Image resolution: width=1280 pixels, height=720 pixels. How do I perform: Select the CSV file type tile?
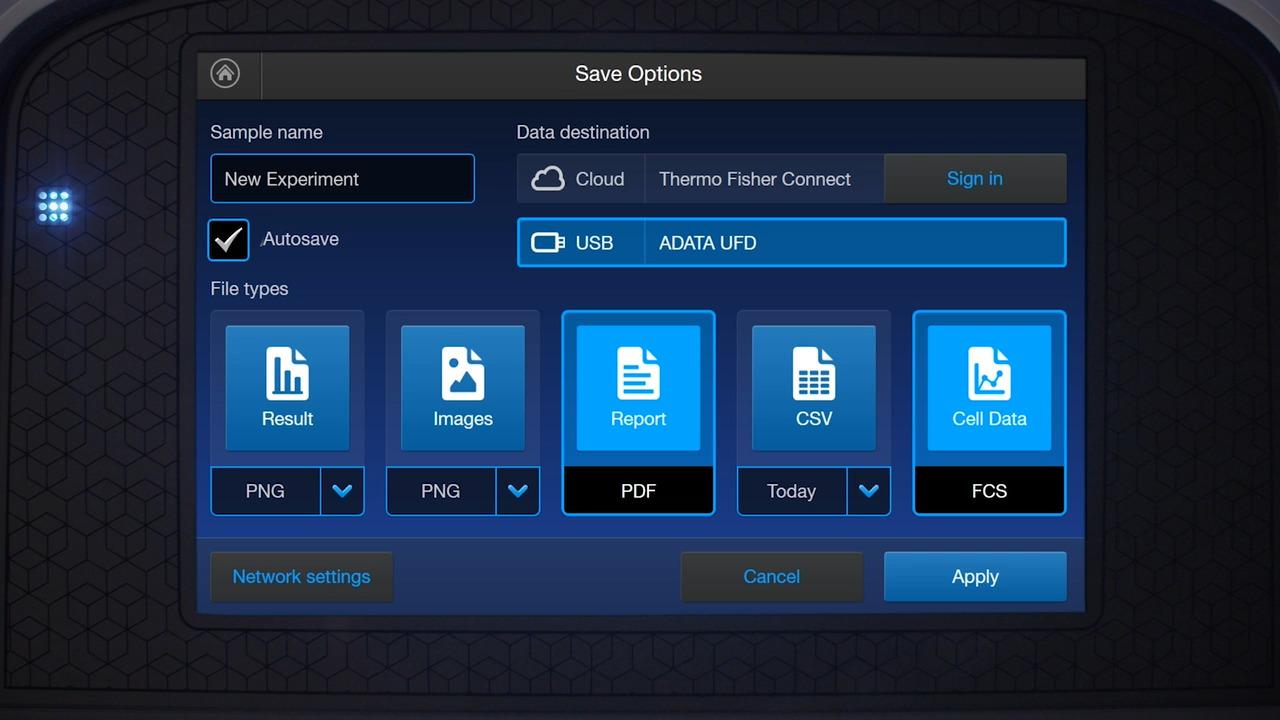(x=813, y=388)
